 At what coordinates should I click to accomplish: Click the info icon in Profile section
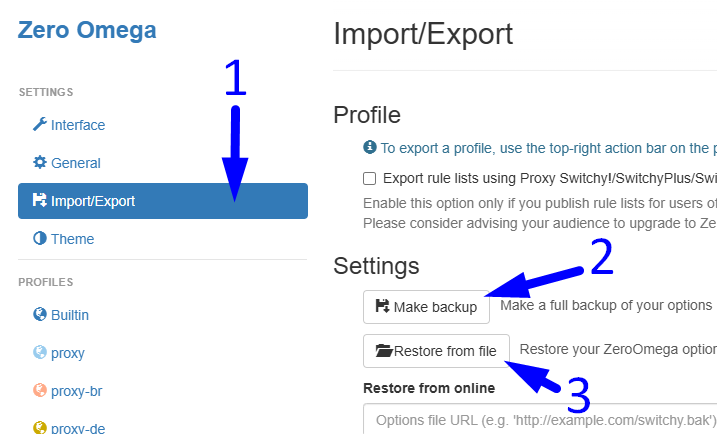click(x=369, y=147)
